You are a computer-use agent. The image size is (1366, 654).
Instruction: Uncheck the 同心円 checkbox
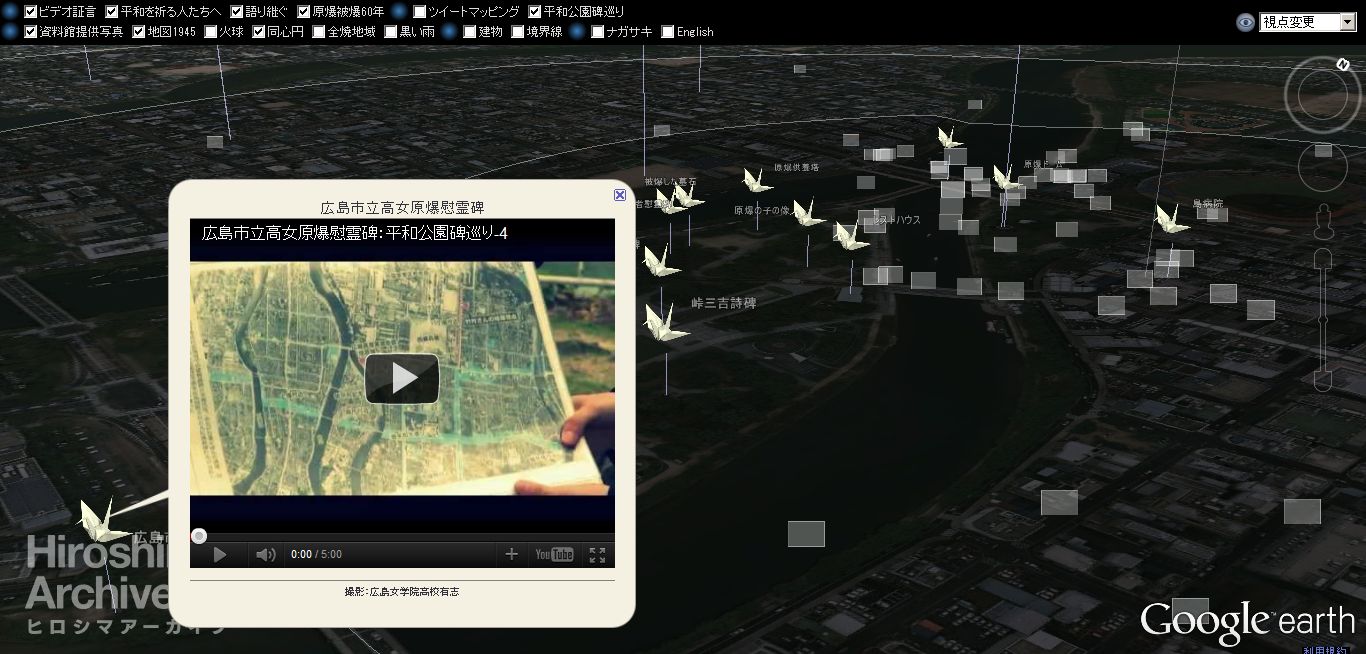coord(259,31)
